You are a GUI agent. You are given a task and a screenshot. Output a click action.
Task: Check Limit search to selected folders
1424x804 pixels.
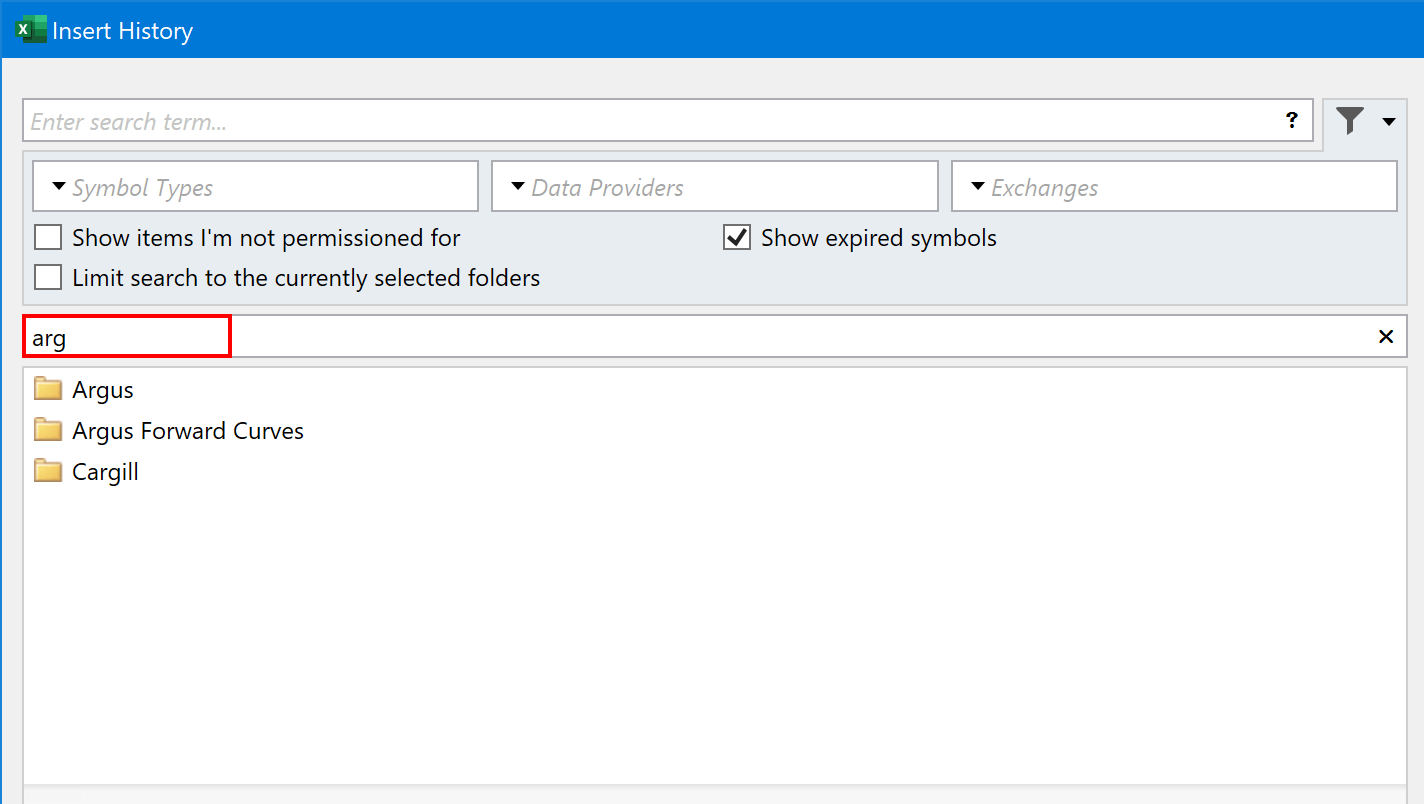click(x=48, y=277)
